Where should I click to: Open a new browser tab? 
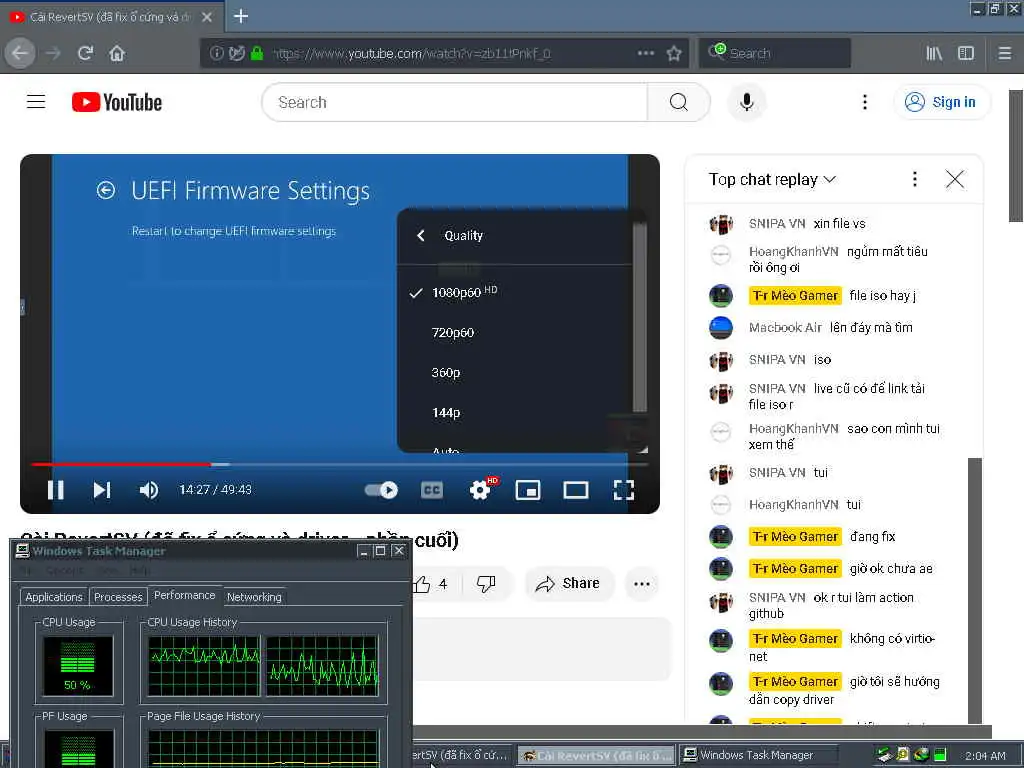241,16
